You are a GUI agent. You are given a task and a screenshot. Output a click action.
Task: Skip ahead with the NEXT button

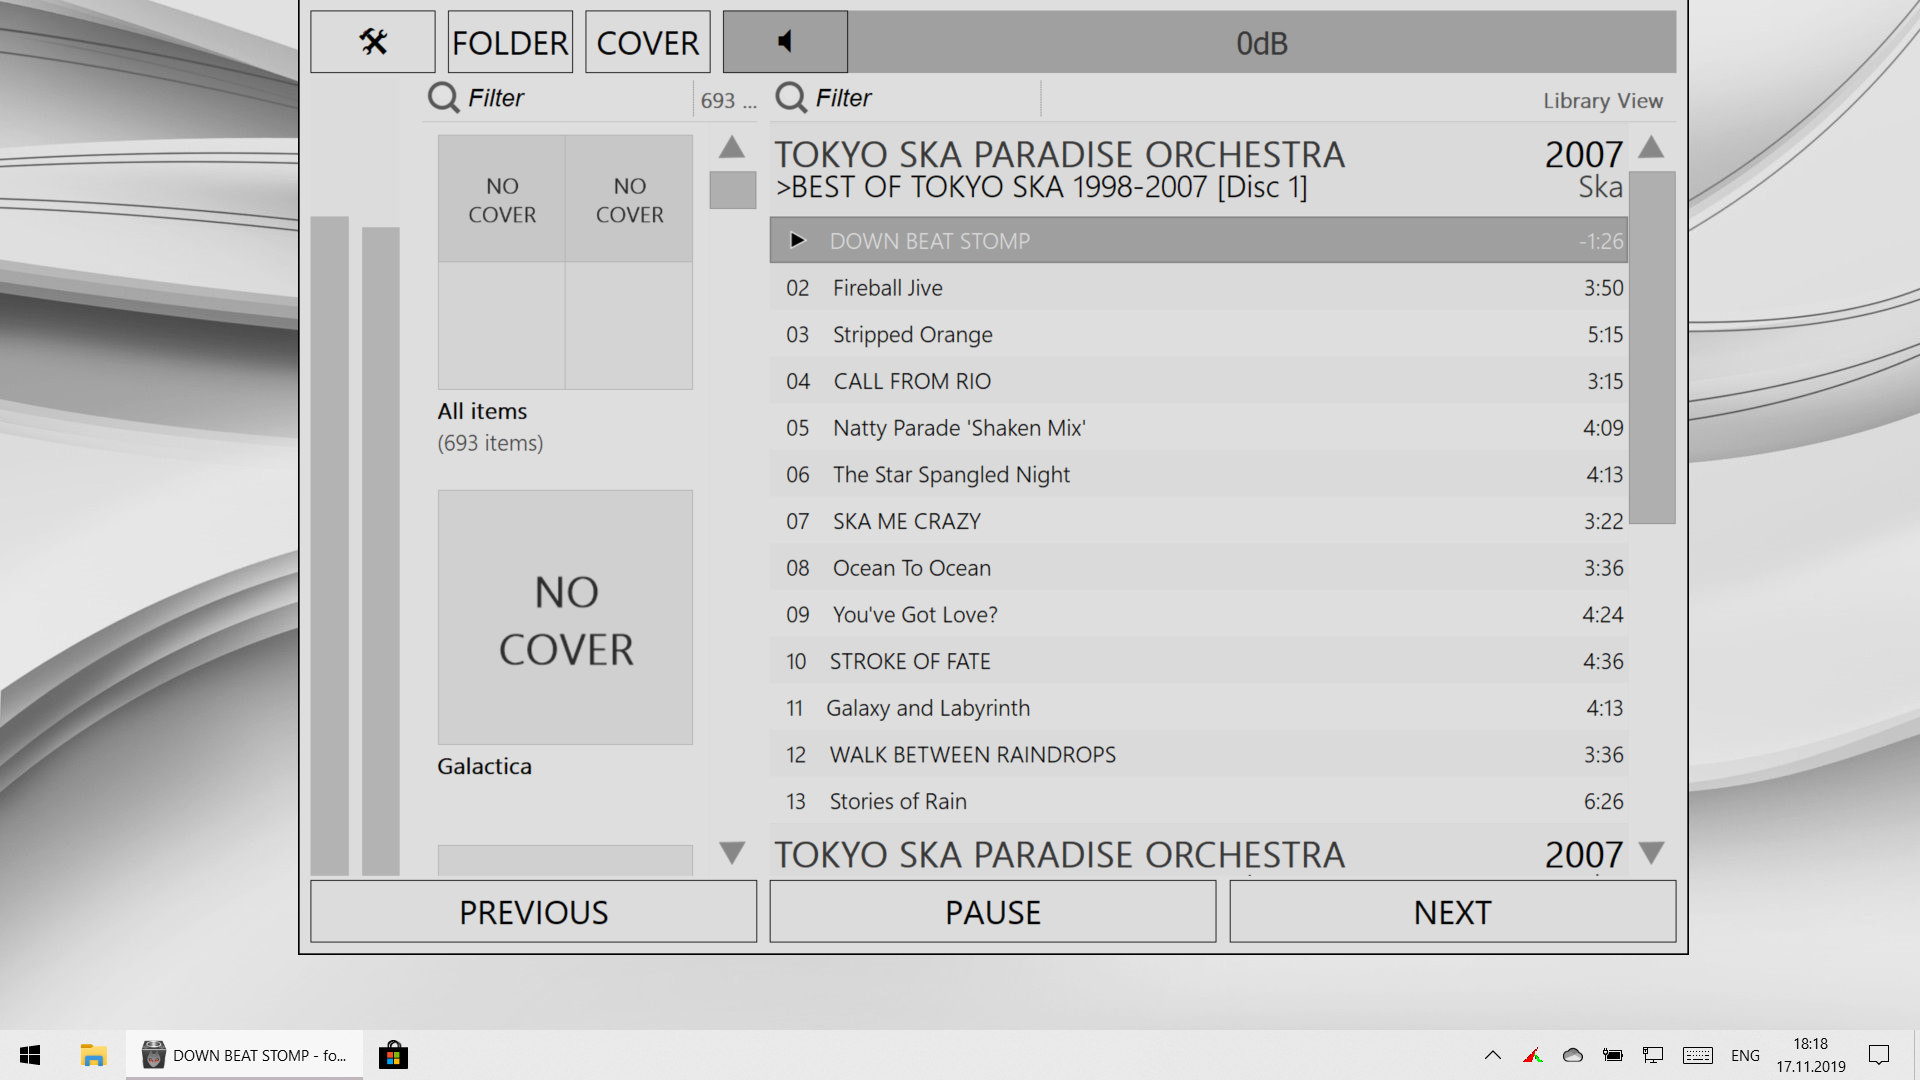click(x=1452, y=912)
